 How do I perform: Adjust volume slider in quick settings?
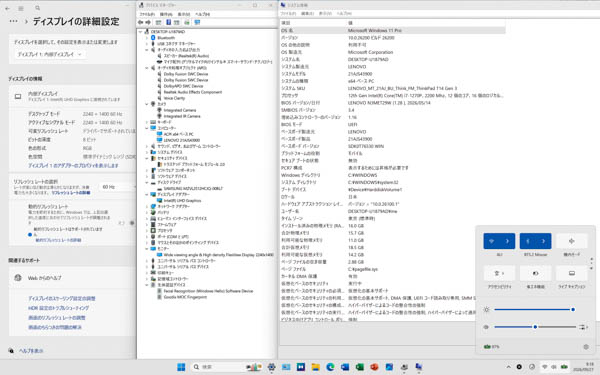click(535, 327)
